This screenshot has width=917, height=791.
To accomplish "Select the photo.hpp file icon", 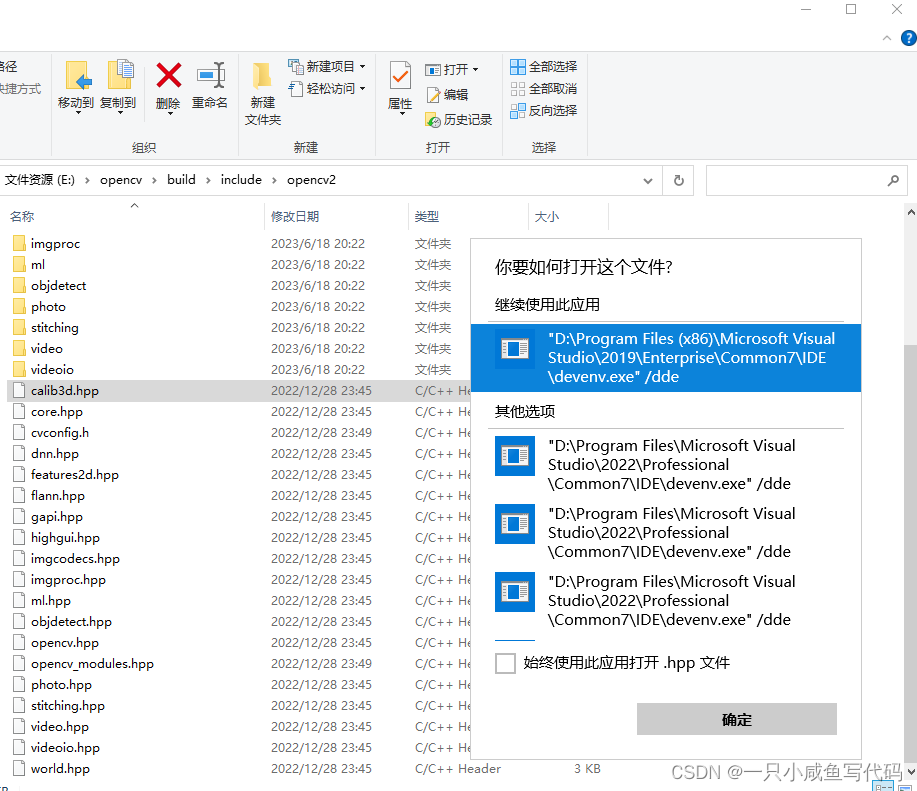I will [x=19, y=685].
